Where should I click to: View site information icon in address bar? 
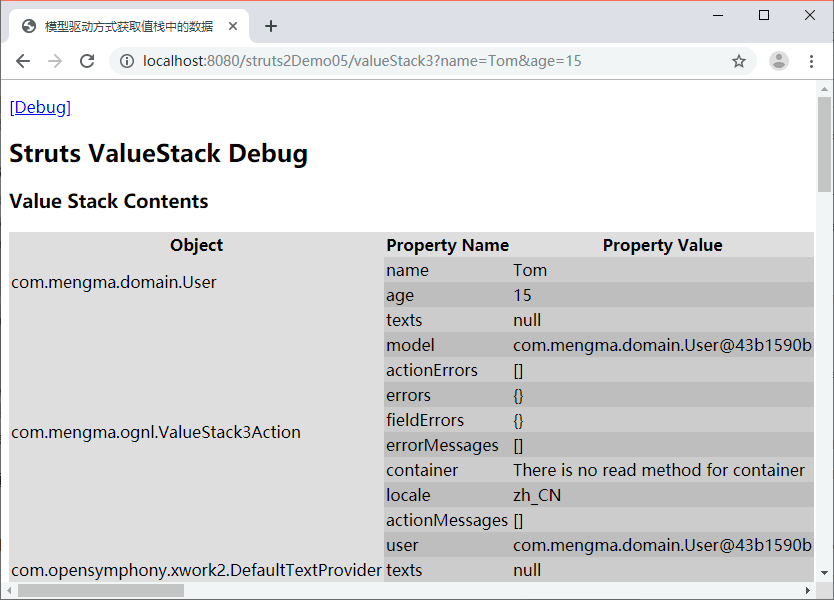pos(127,61)
